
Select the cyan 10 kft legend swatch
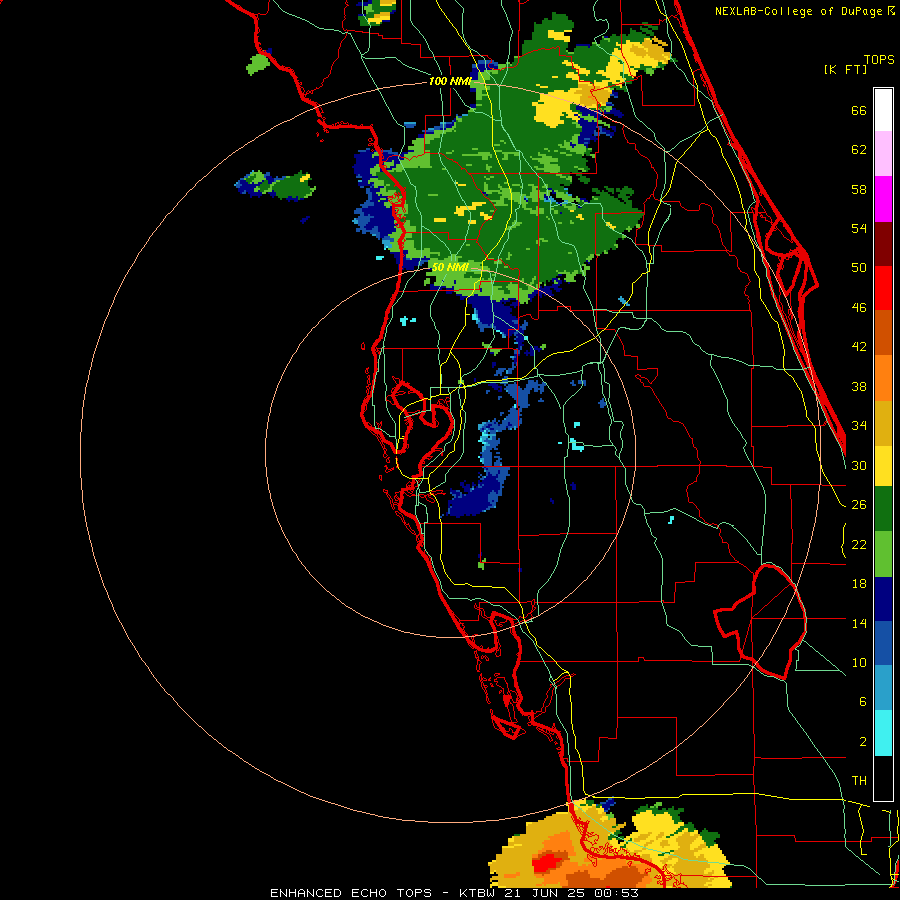883,733
